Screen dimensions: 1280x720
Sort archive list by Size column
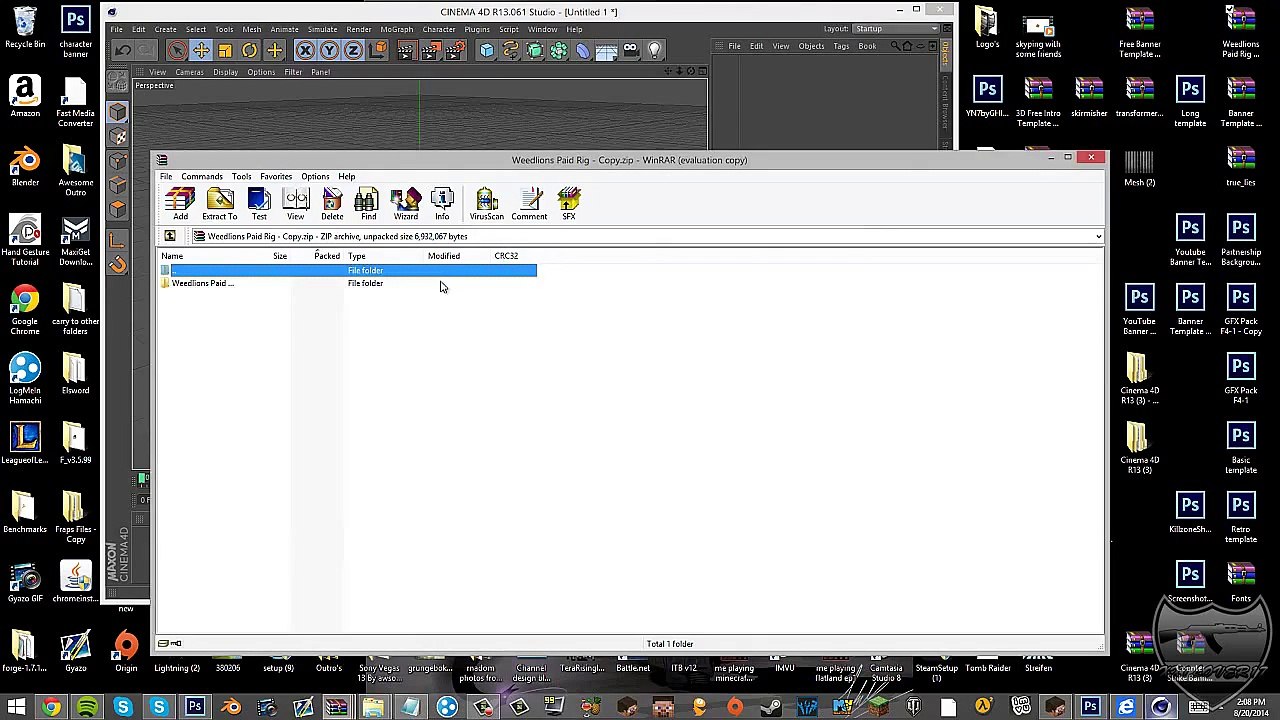(280, 256)
